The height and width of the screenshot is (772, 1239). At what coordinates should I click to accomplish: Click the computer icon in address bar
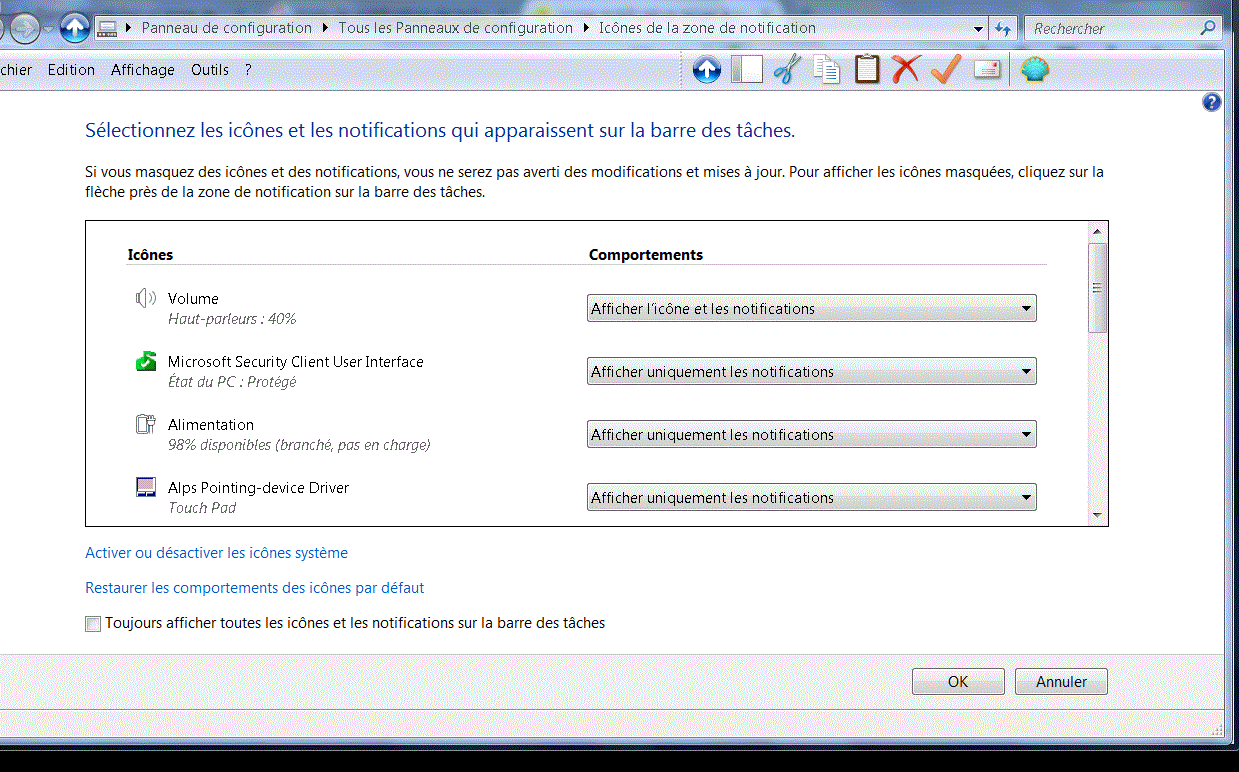109,28
